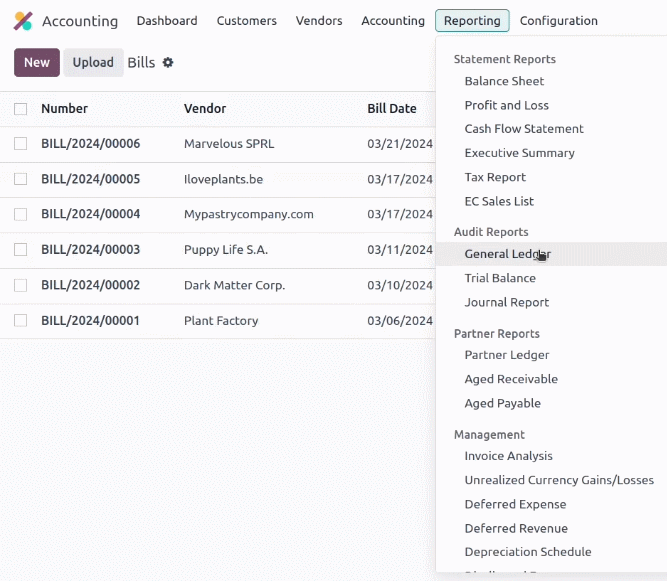Click vendor Iloveplants.be
Viewport: 667px width, 581px height.
point(223,179)
